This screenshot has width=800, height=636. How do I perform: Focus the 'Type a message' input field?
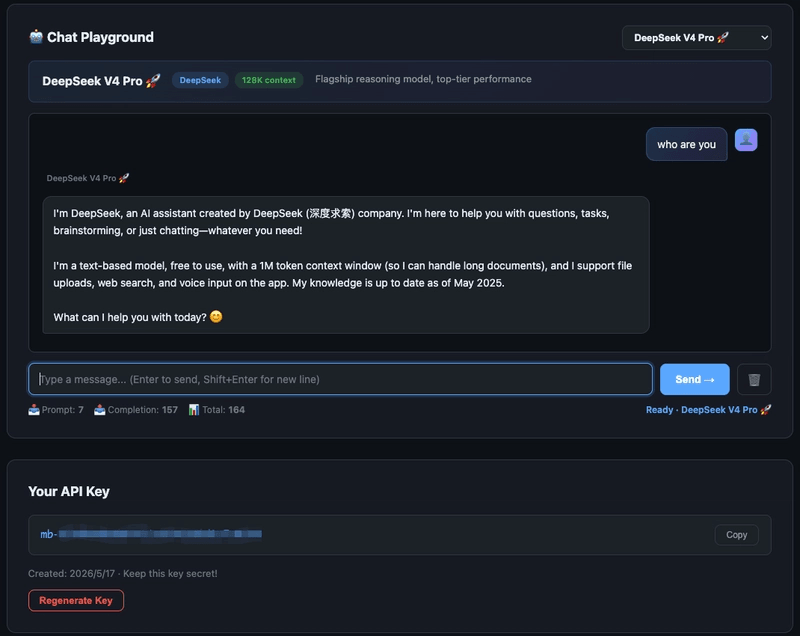point(340,379)
